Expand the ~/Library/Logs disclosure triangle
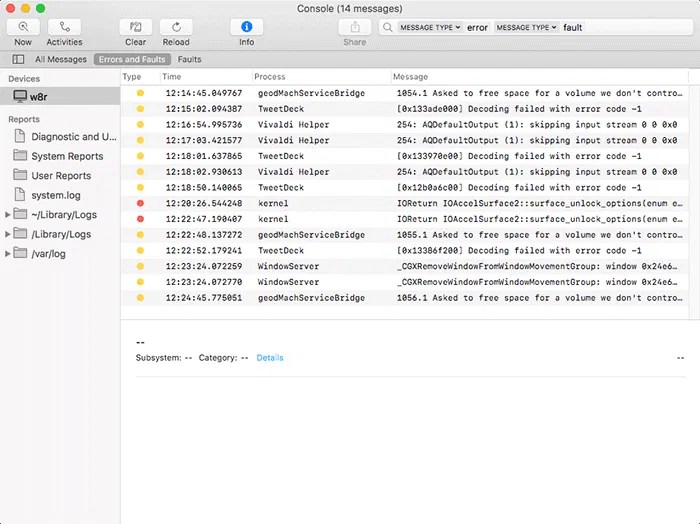 click(x=7, y=215)
